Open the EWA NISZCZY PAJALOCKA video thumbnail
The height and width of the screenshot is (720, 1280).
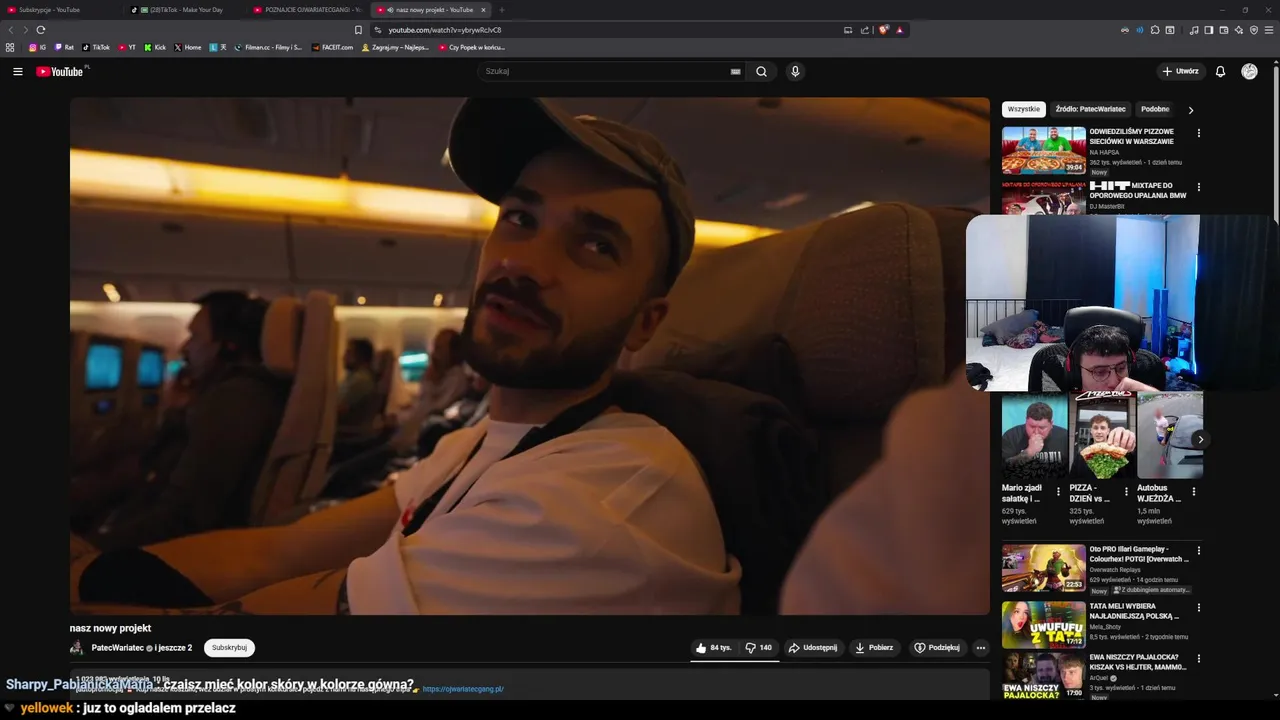pyautogui.click(x=1044, y=676)
